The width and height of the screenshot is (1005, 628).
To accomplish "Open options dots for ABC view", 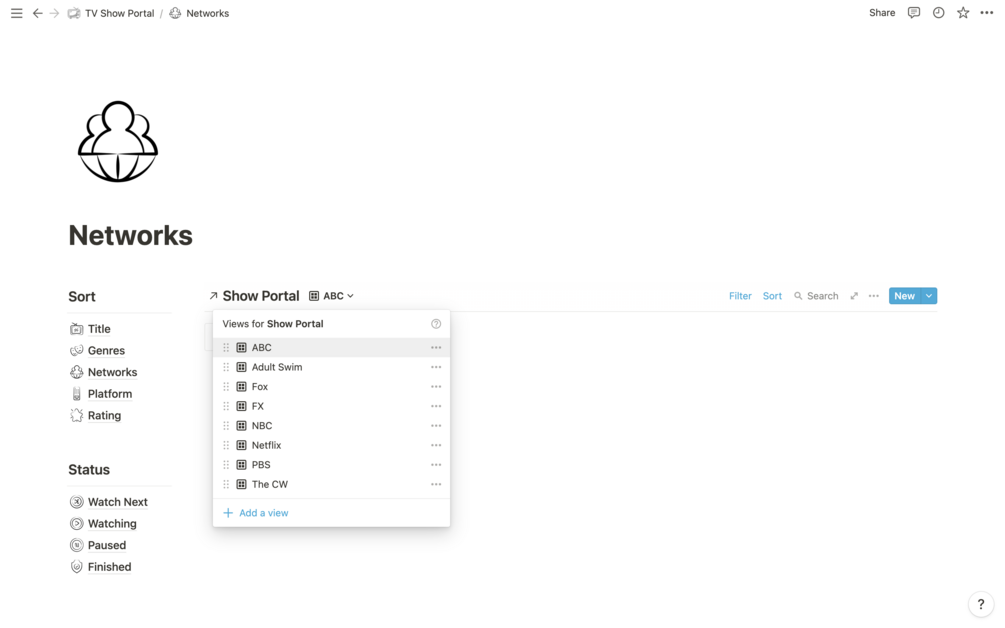I will pyautogui.click(x=436, y=347).
